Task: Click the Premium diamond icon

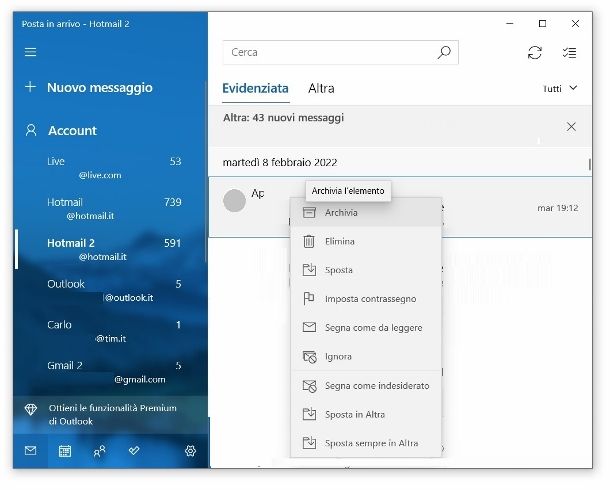Action: (31, 409)
